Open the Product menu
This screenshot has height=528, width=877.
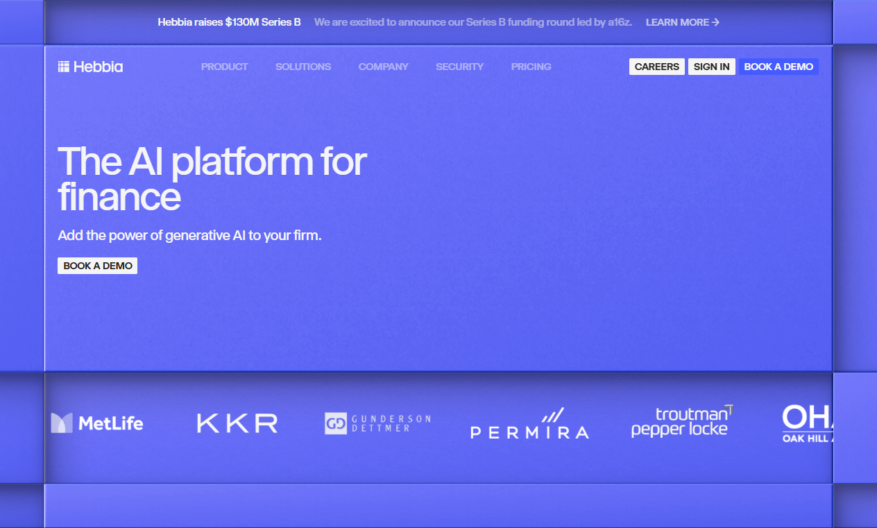pyautogui.click(x=224, y=67)
